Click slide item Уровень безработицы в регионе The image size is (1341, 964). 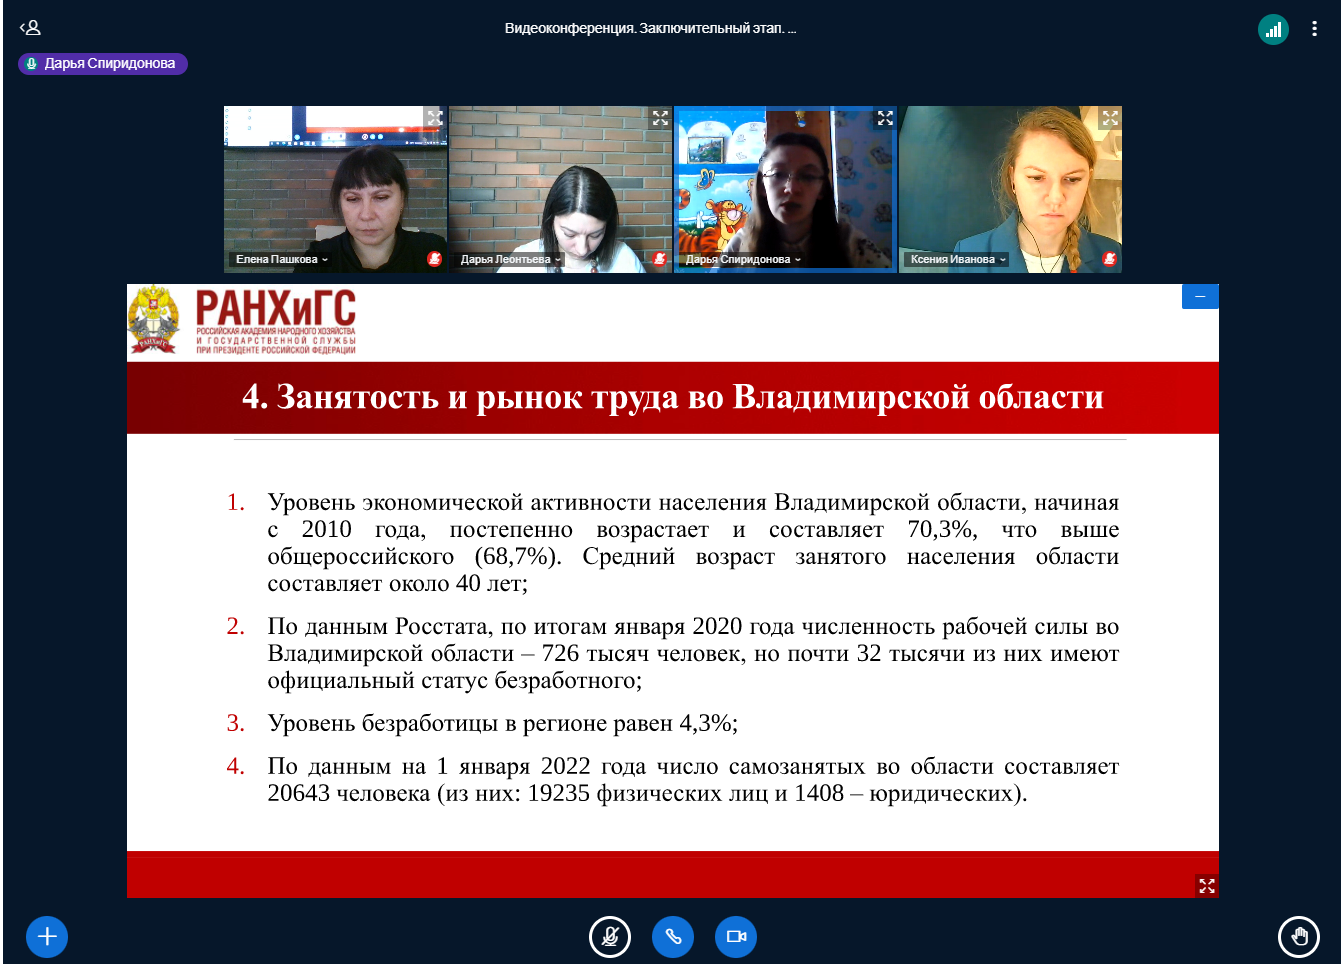tap(483, 723)
